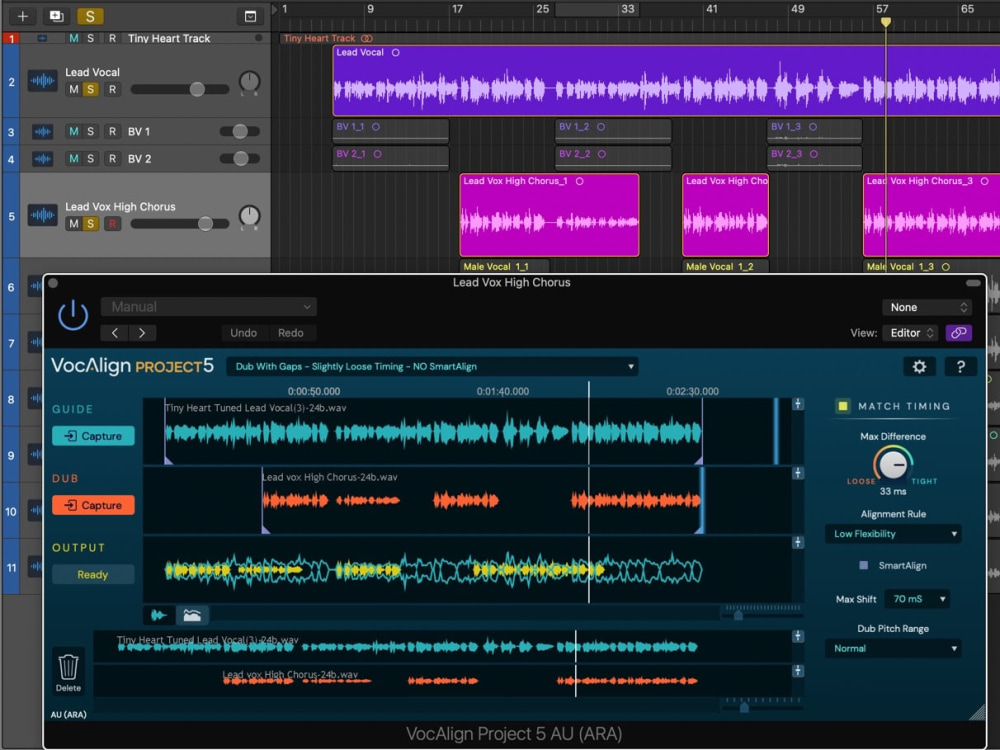1000x750 pixels.
Task: Select the Lead Vocal audio region
Action: [666, 81]
